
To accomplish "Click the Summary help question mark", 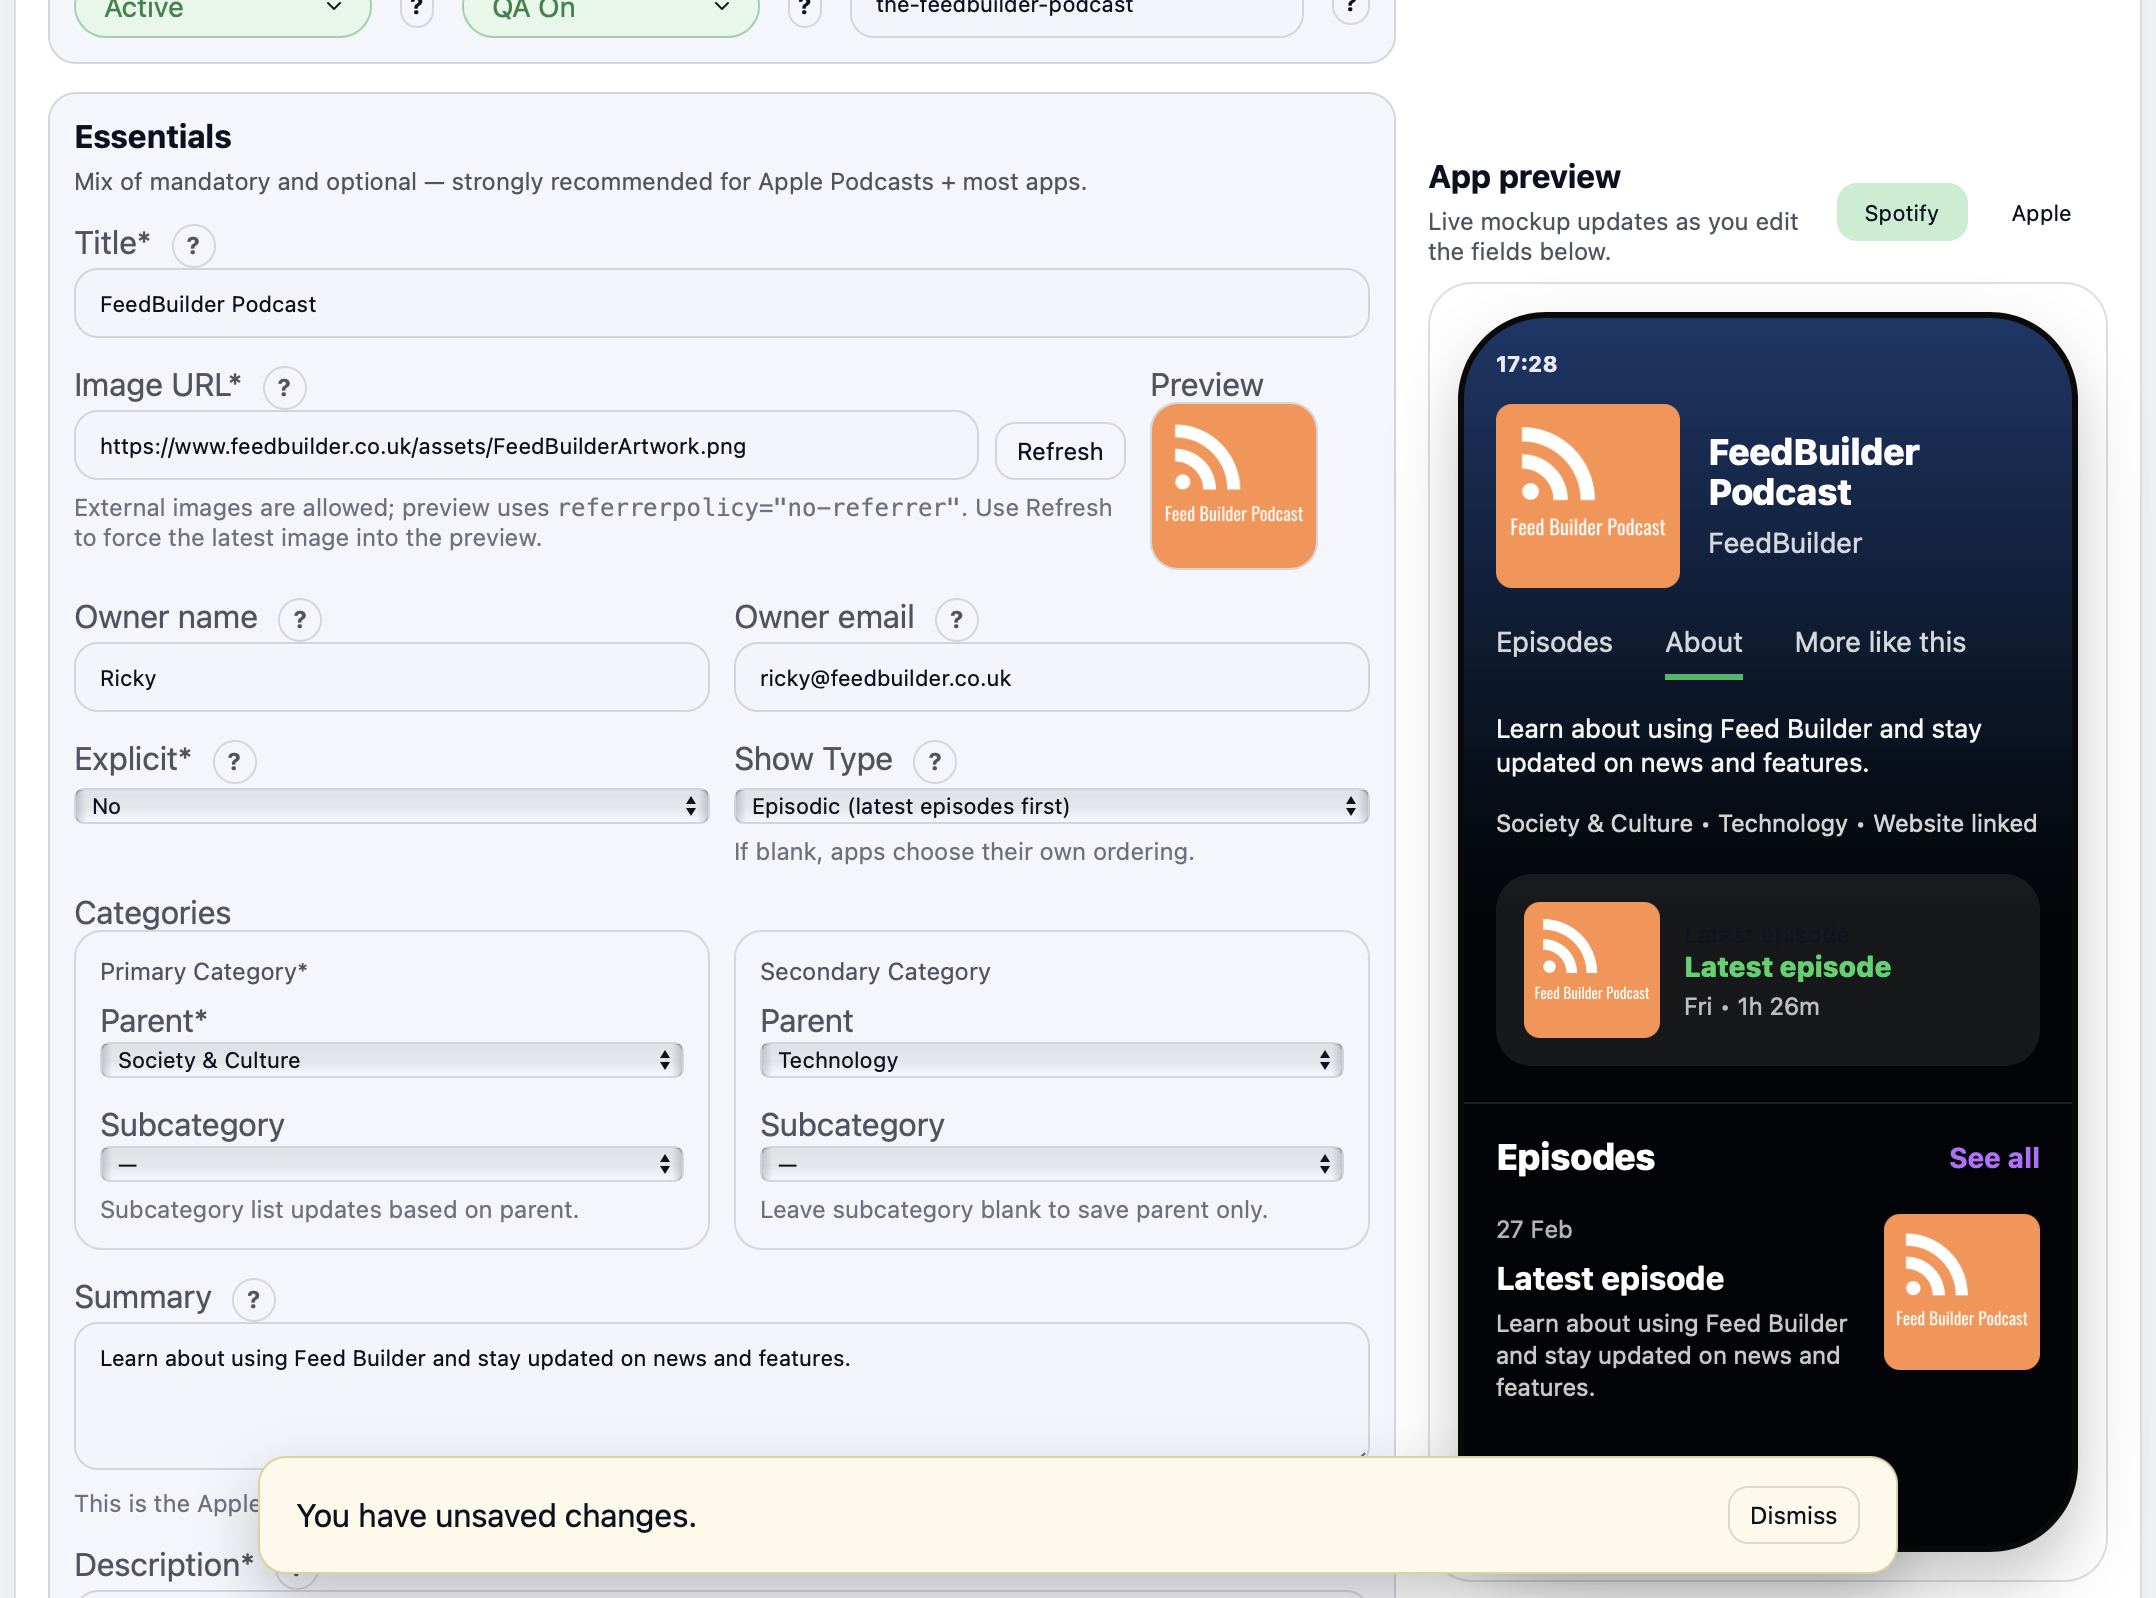I will click(253, 1300).
